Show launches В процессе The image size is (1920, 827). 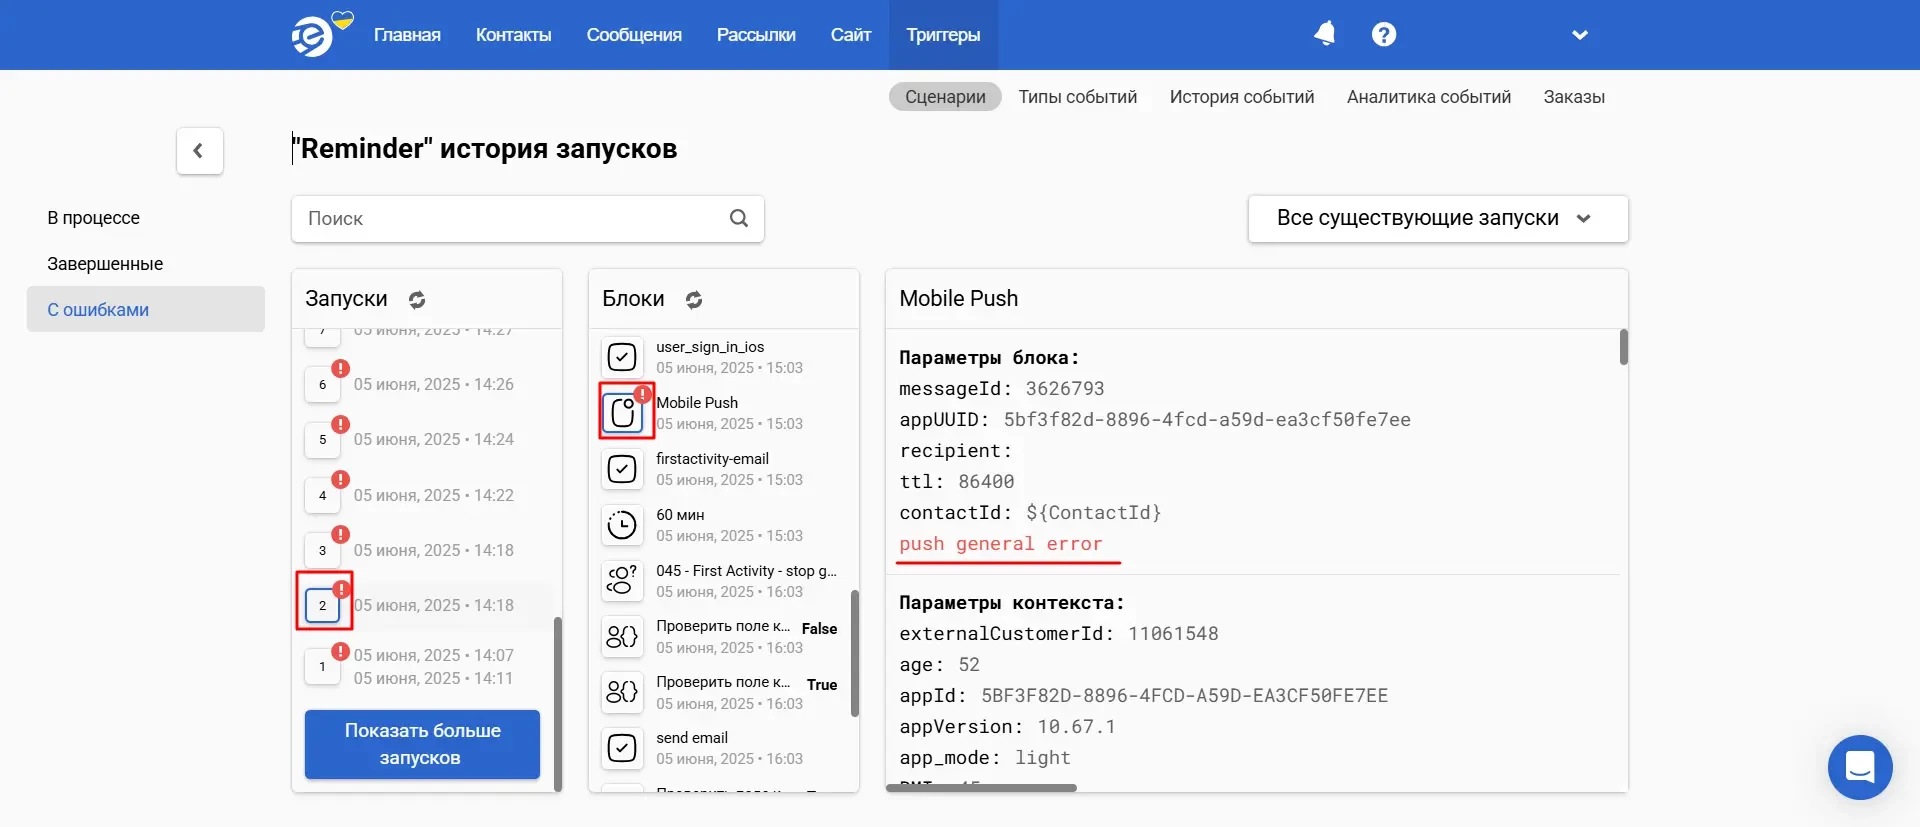(x=94, y=218)
